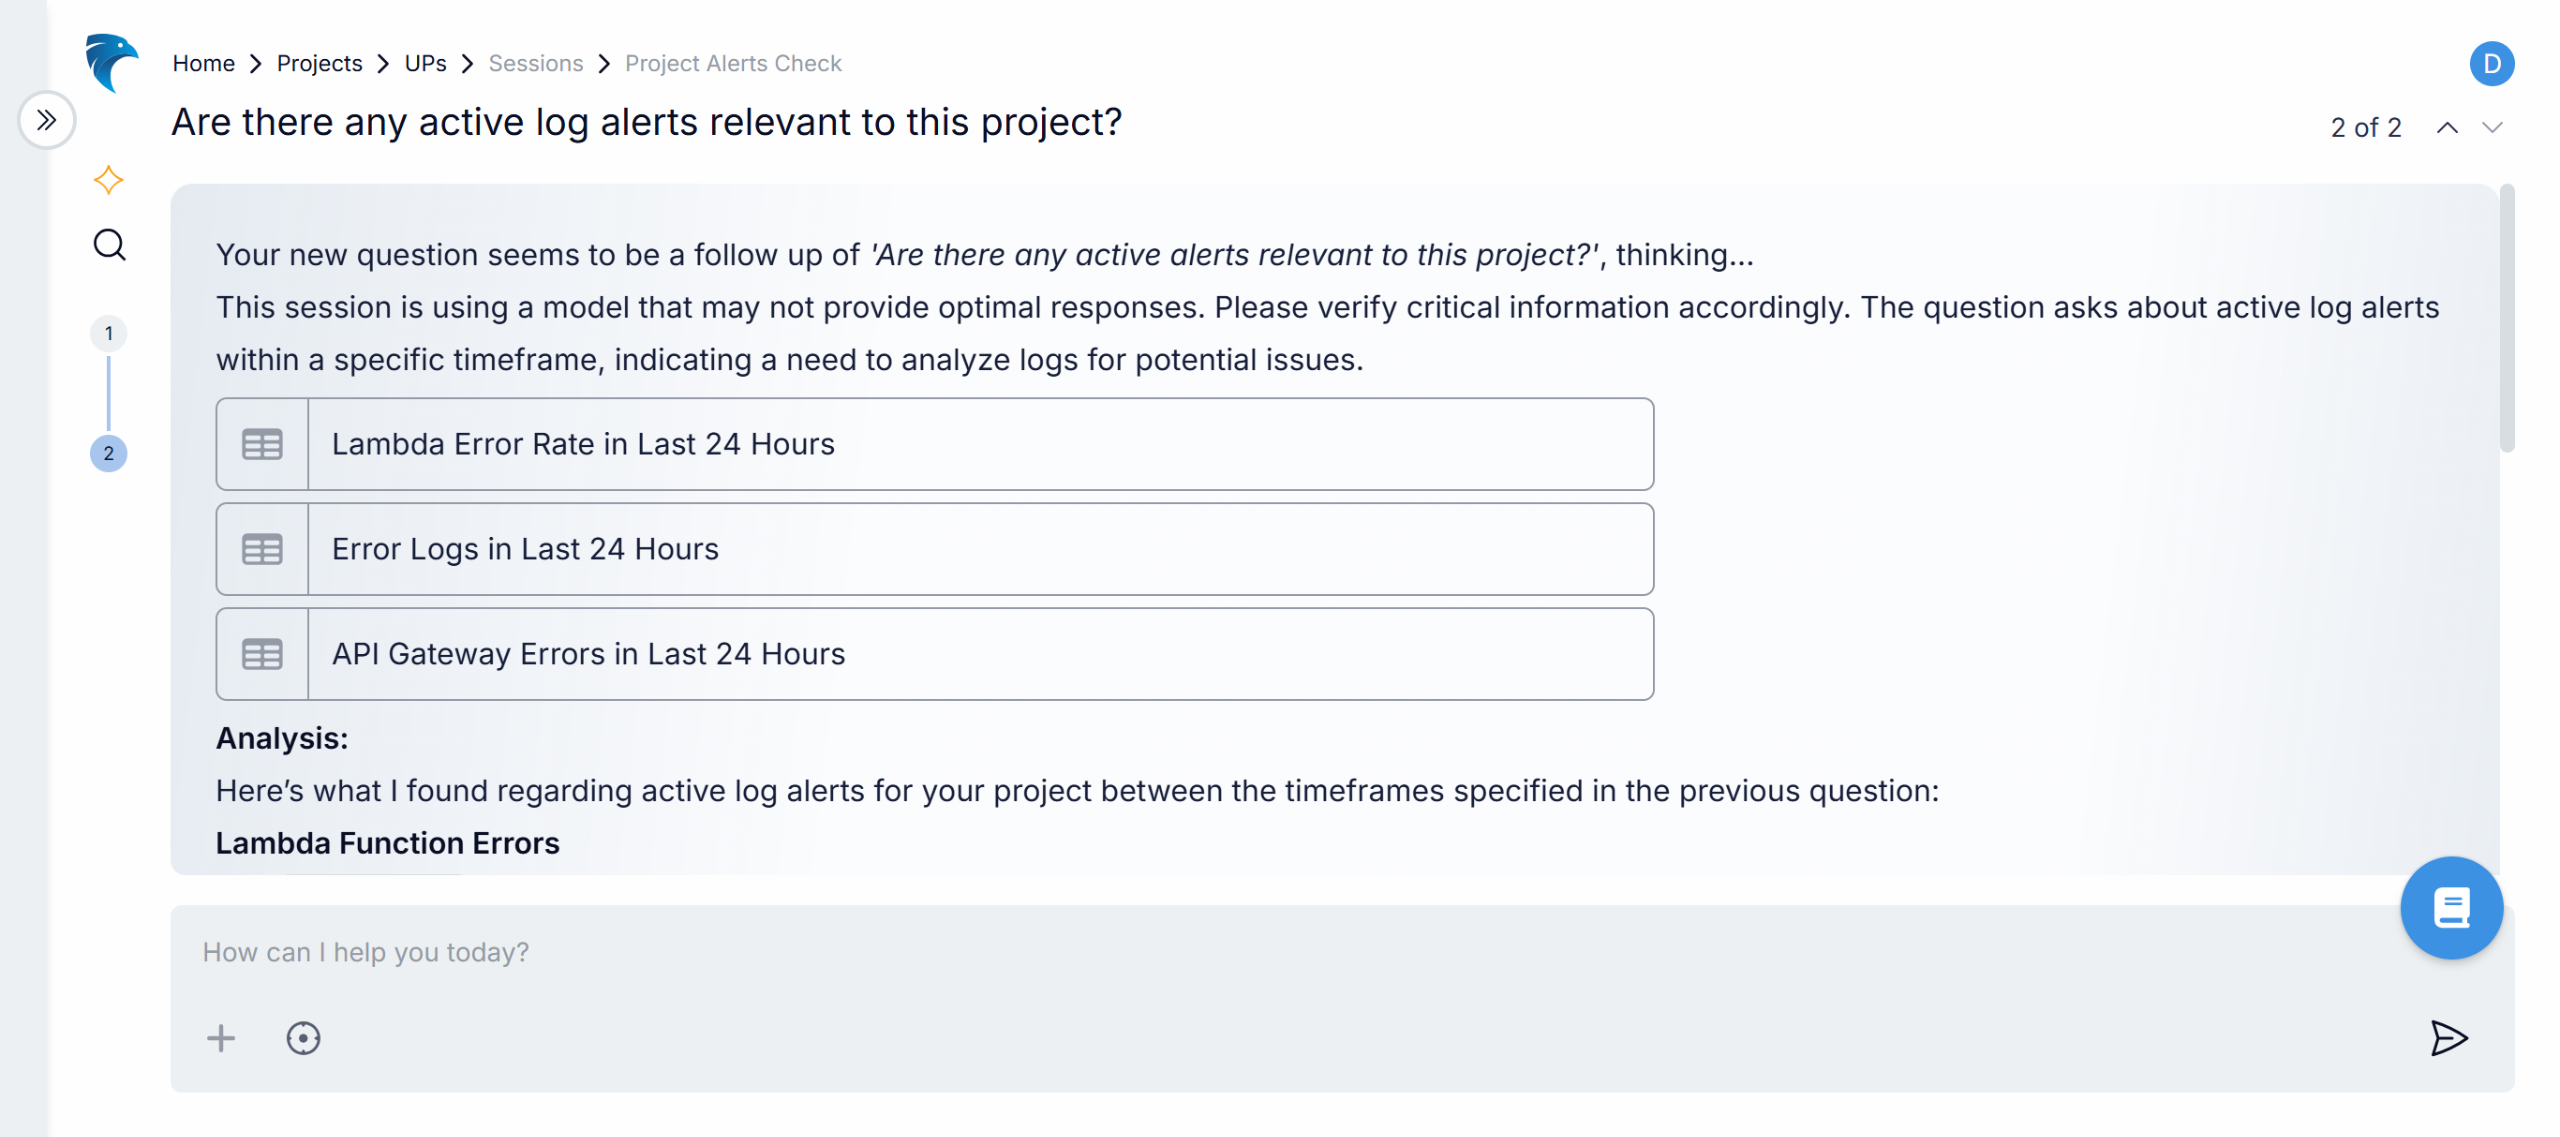Open Sessions breadcrumb
This screenshot has width=2560, height=1137.
(535, 63)
